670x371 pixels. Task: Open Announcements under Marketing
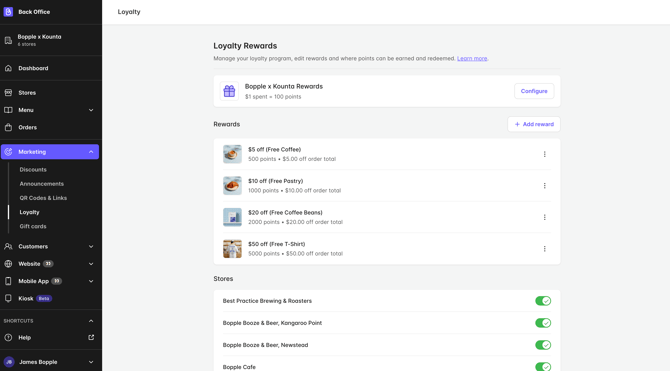41,184
